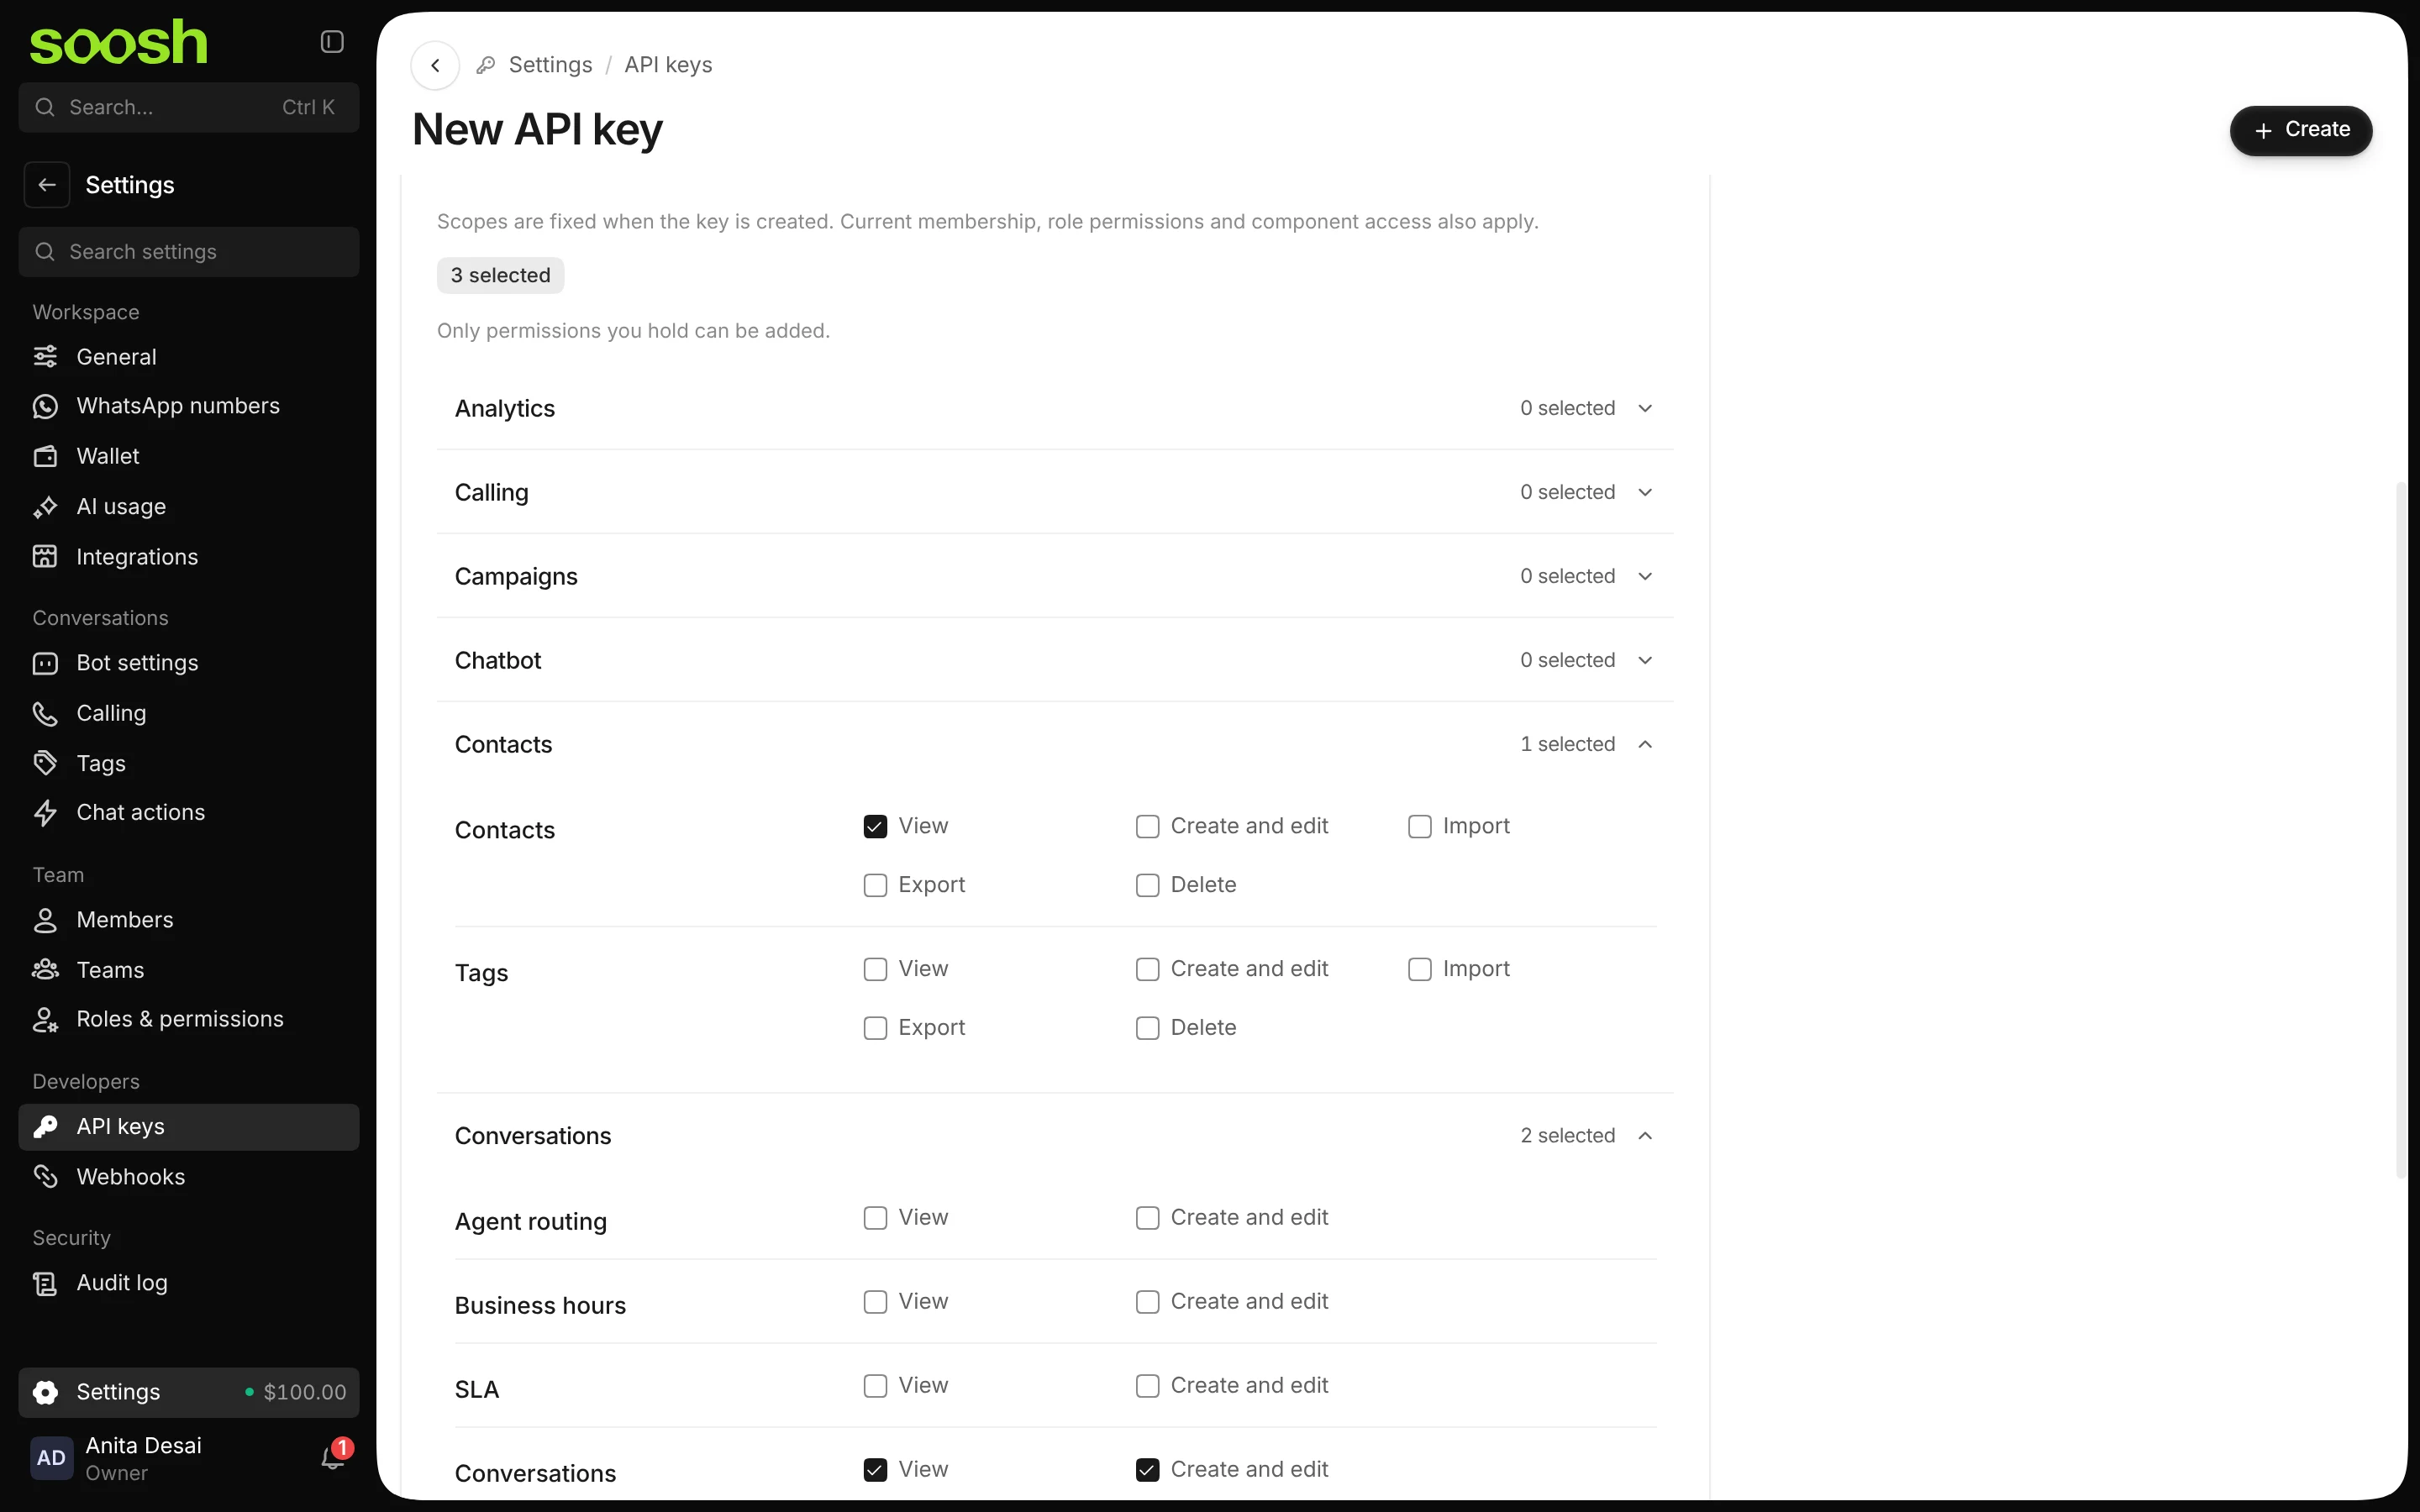This screenshot has height=1512, width=2420.
Task: Click the Integrations icon
Action: 45,557
